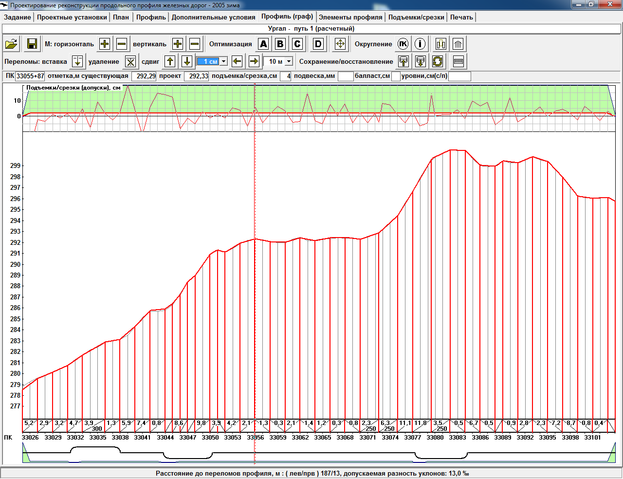This screenshot has width=623, height=479.
Task: Zoom in horizontal scale with plus
Action: 104,45
